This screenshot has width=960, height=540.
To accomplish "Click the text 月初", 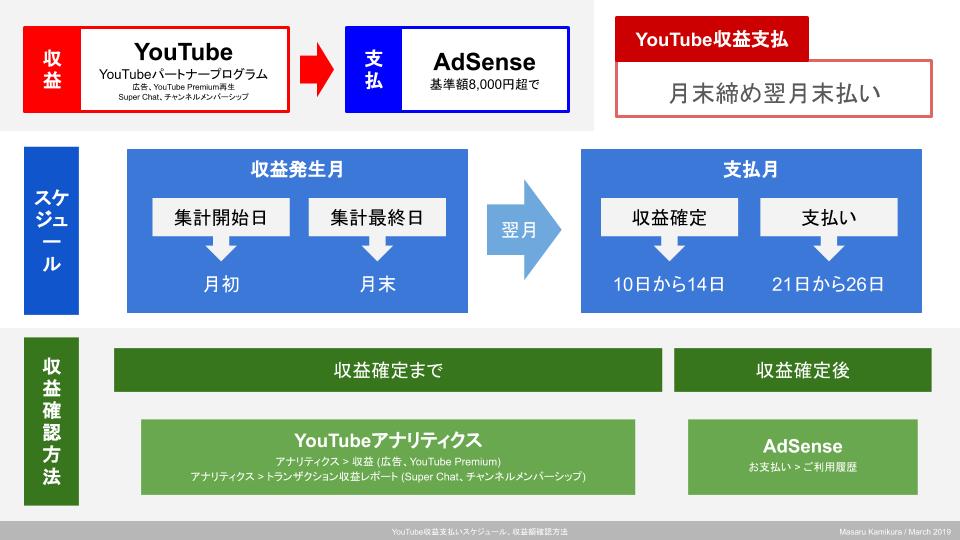I will point(221,284).
